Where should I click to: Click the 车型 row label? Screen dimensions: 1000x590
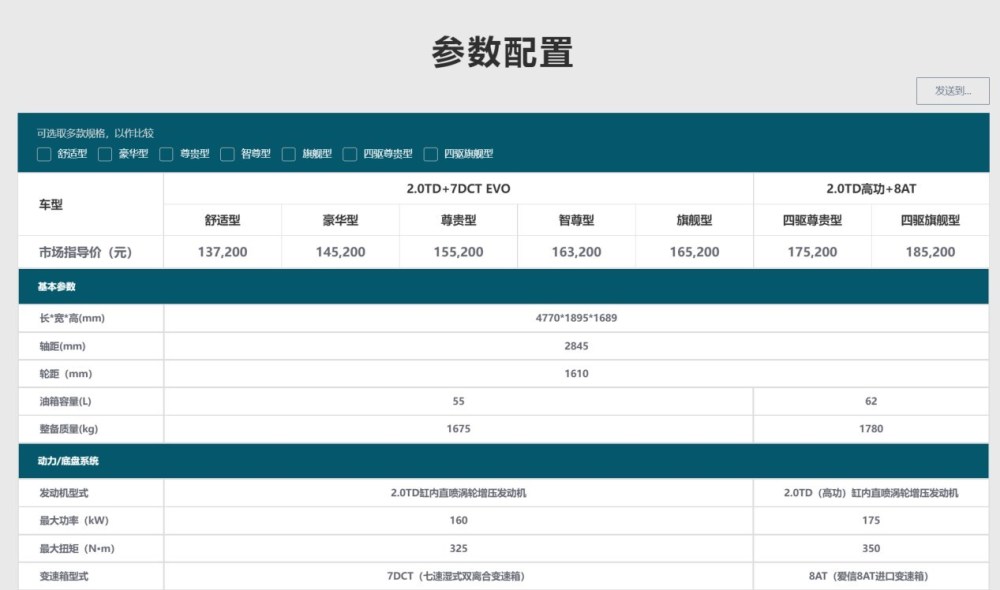(x=51, y=205)
